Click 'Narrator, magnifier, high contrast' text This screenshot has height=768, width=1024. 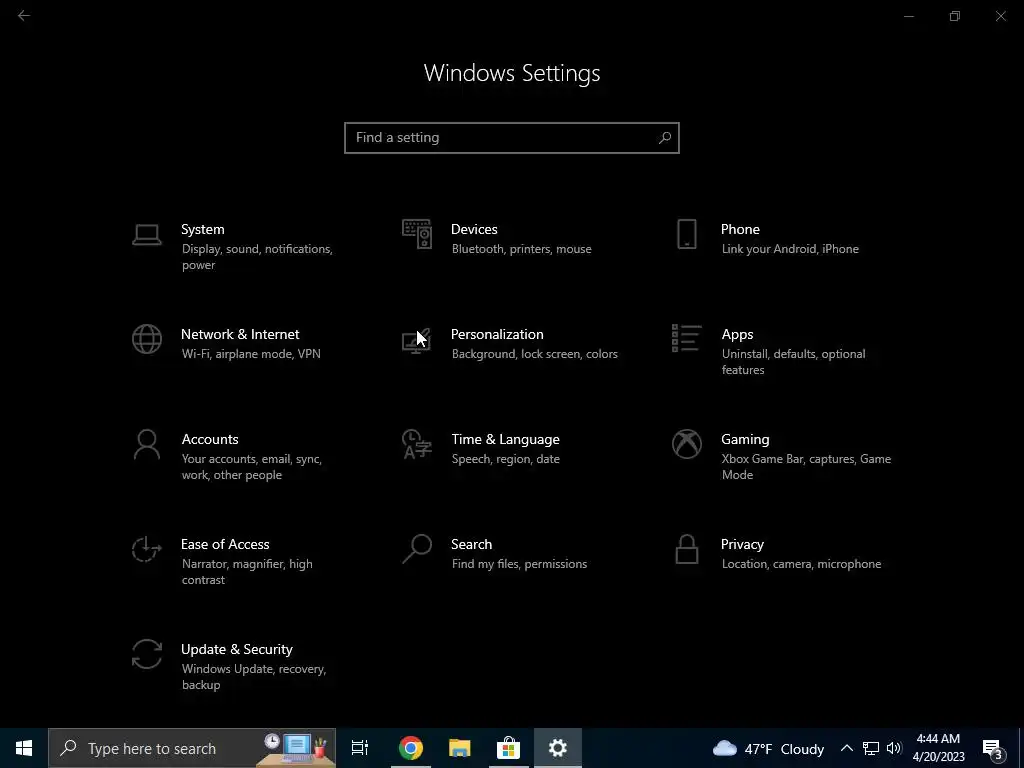coord(247,572)
